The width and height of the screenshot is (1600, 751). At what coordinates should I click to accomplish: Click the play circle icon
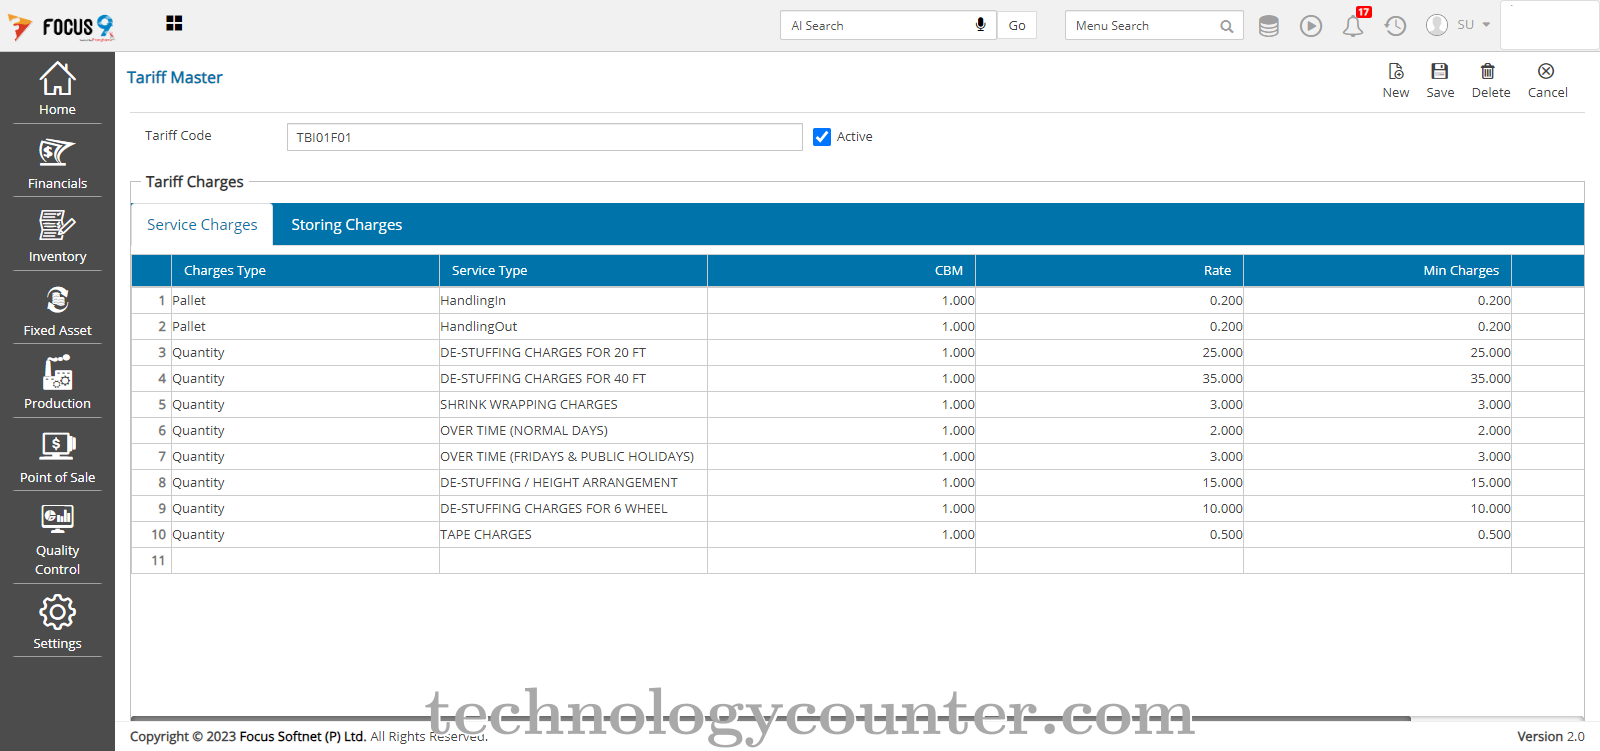(x=1311, y=26)
